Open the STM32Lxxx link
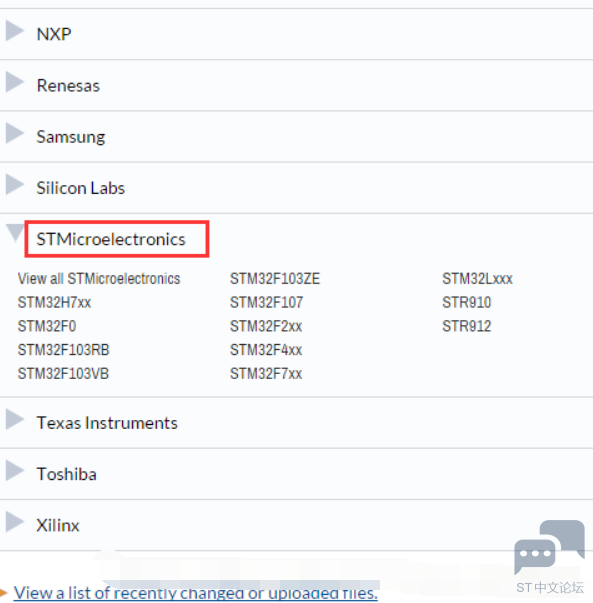 477,278
